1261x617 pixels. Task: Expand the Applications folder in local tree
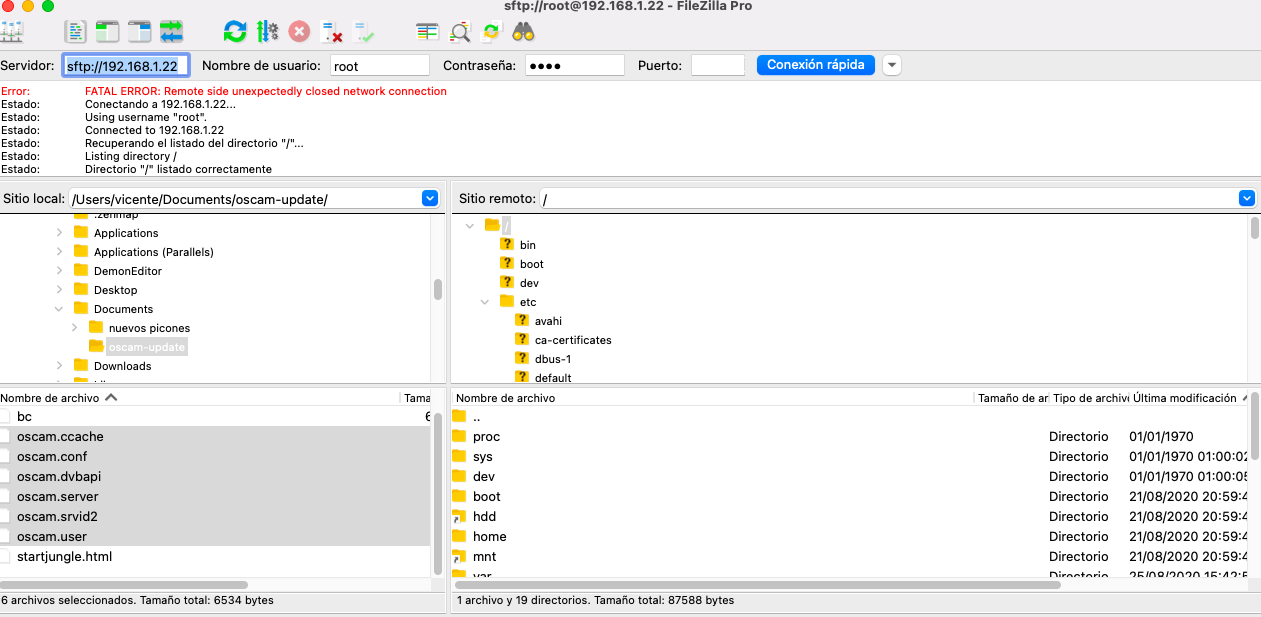pyautogui.click(x=60, y=233)
